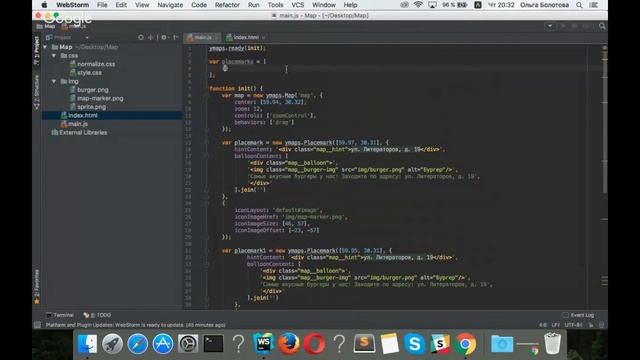The image size is (640, 360).
Task: Open Opera from the dock
Action: click(314, 344)
